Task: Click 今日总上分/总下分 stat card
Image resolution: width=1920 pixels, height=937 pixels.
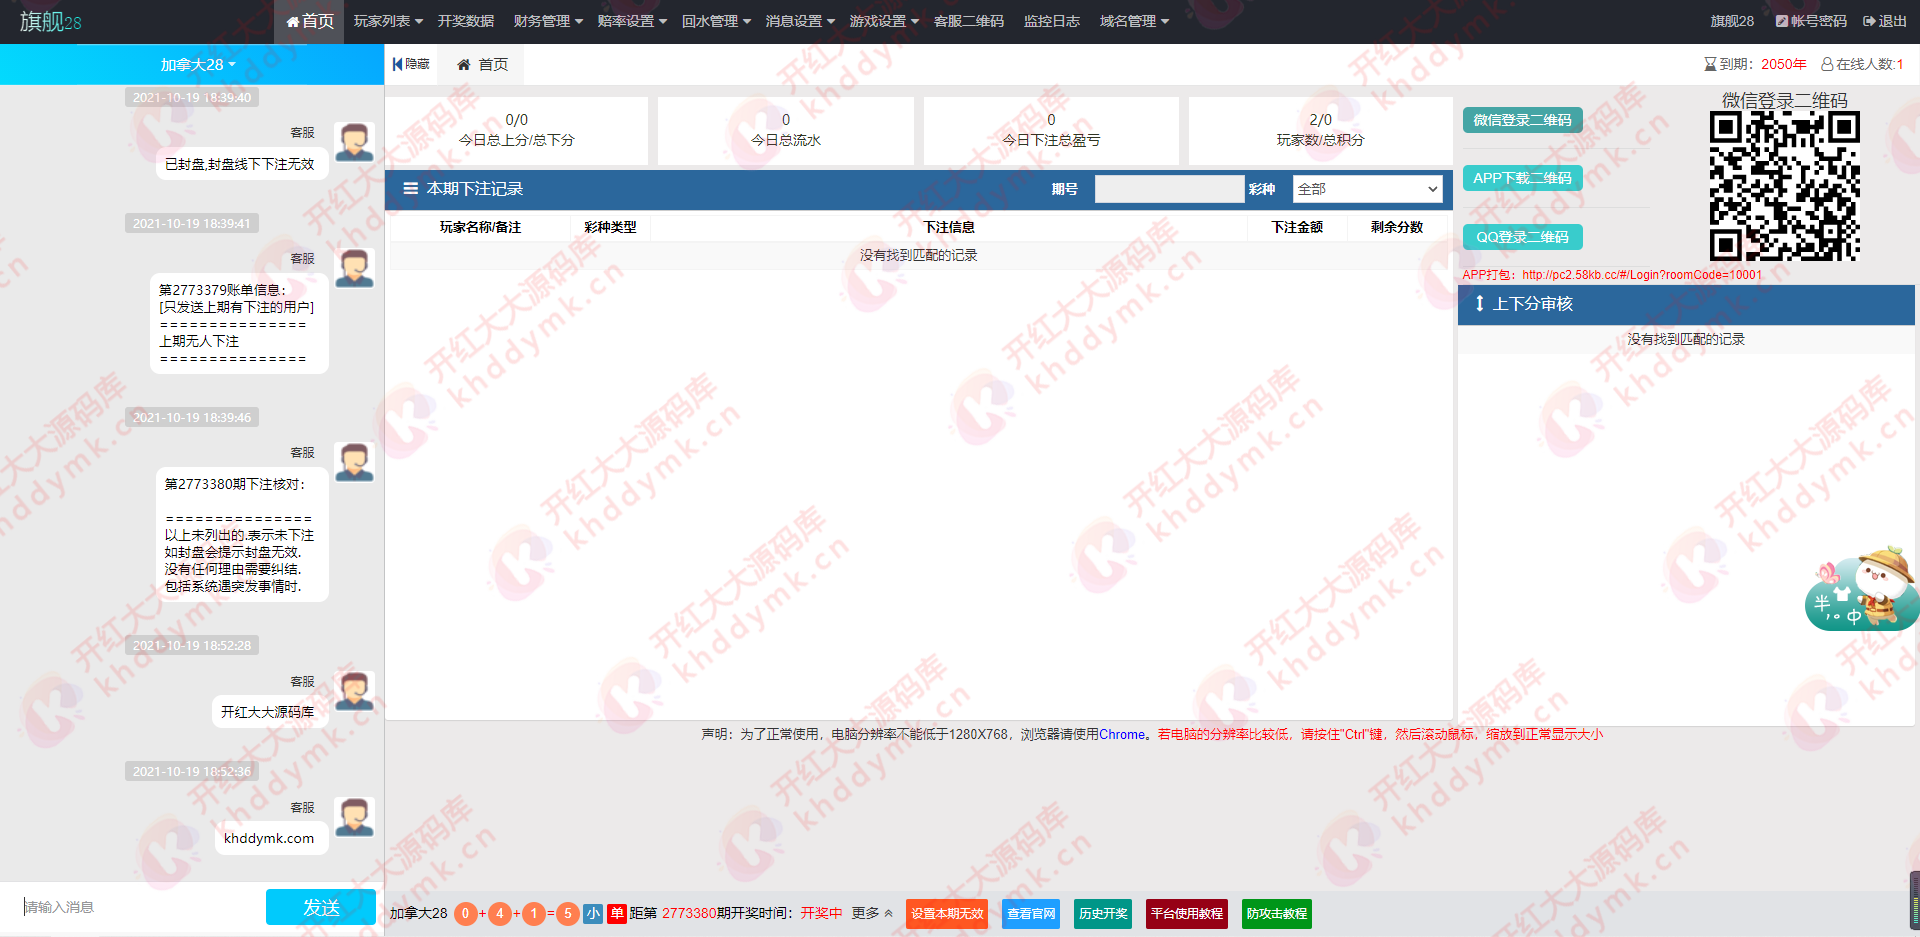Action: click(517, 131)
